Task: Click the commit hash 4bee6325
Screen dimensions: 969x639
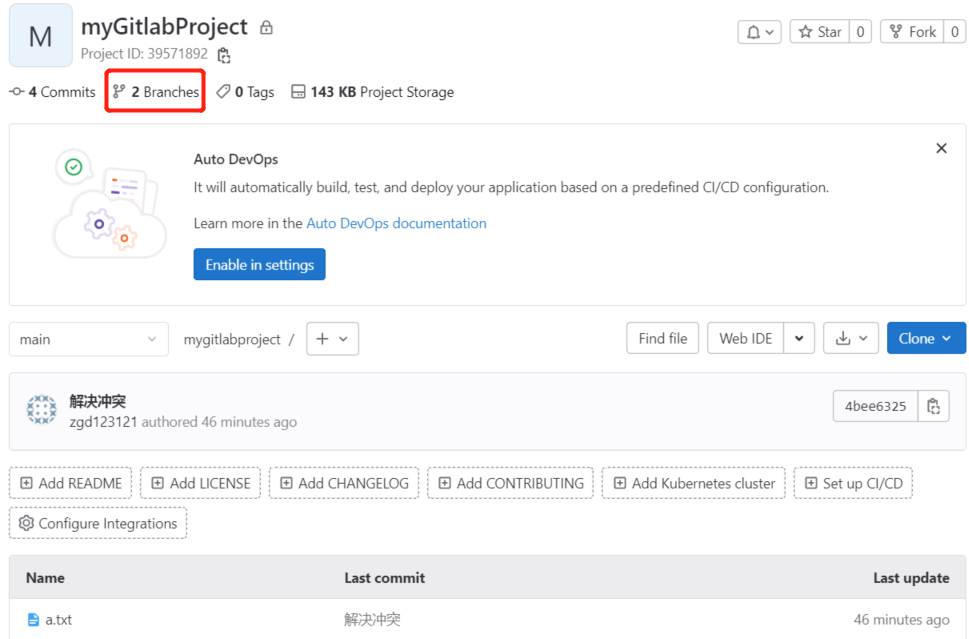Action: (x=875, y=406)
